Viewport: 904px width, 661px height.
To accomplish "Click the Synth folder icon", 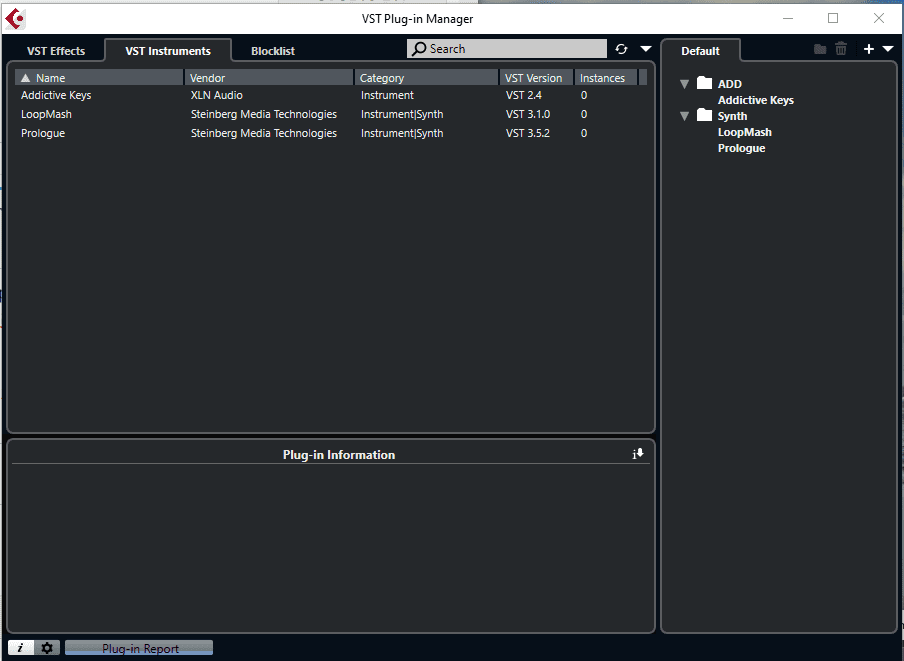I will coord(704,115).
